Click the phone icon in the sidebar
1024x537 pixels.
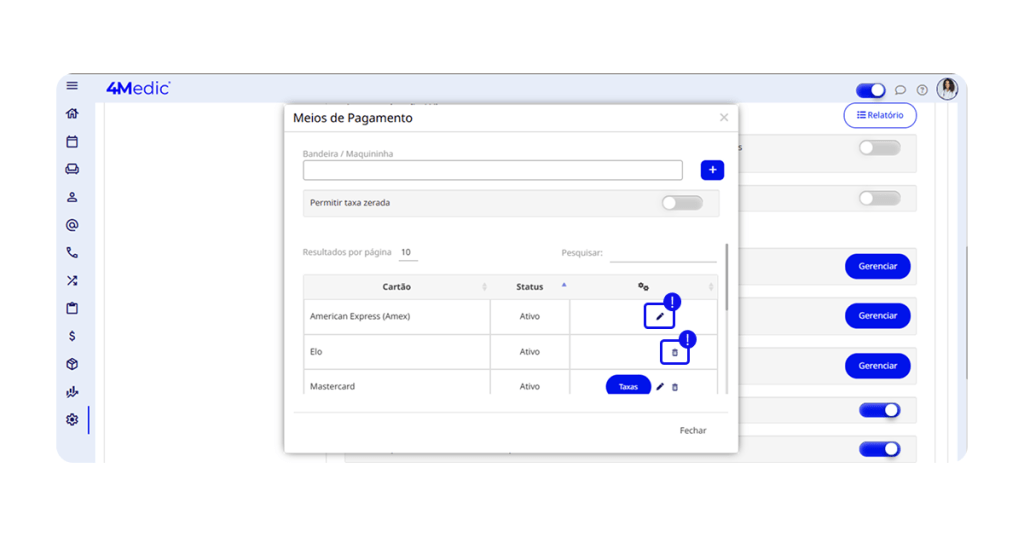(x=72, y=253)
